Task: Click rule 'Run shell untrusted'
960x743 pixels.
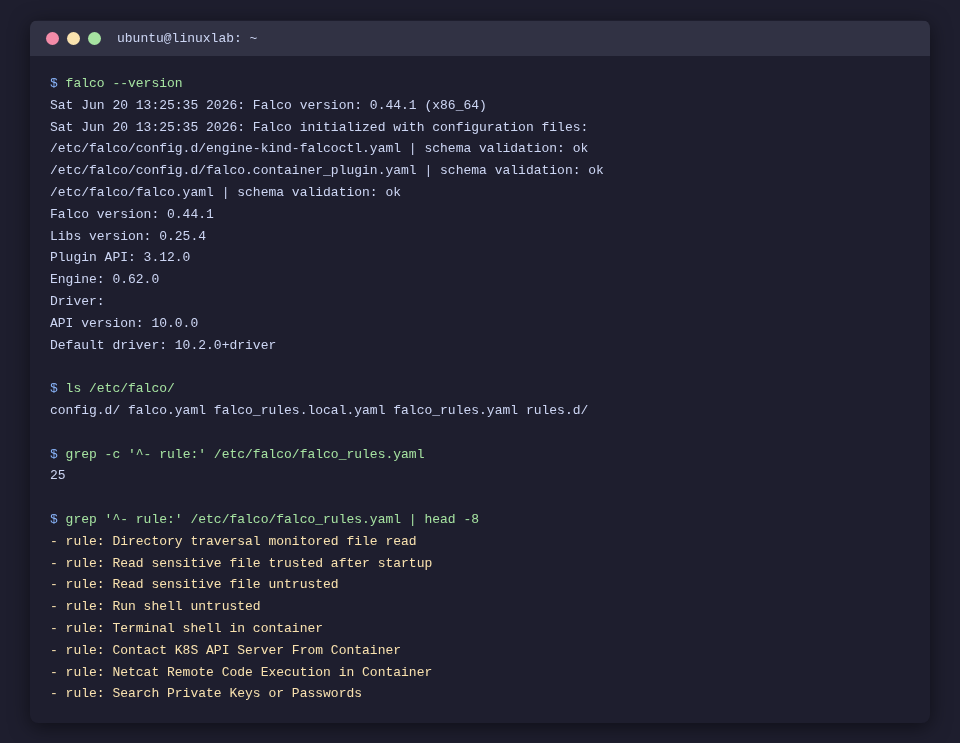Action: 156,607
